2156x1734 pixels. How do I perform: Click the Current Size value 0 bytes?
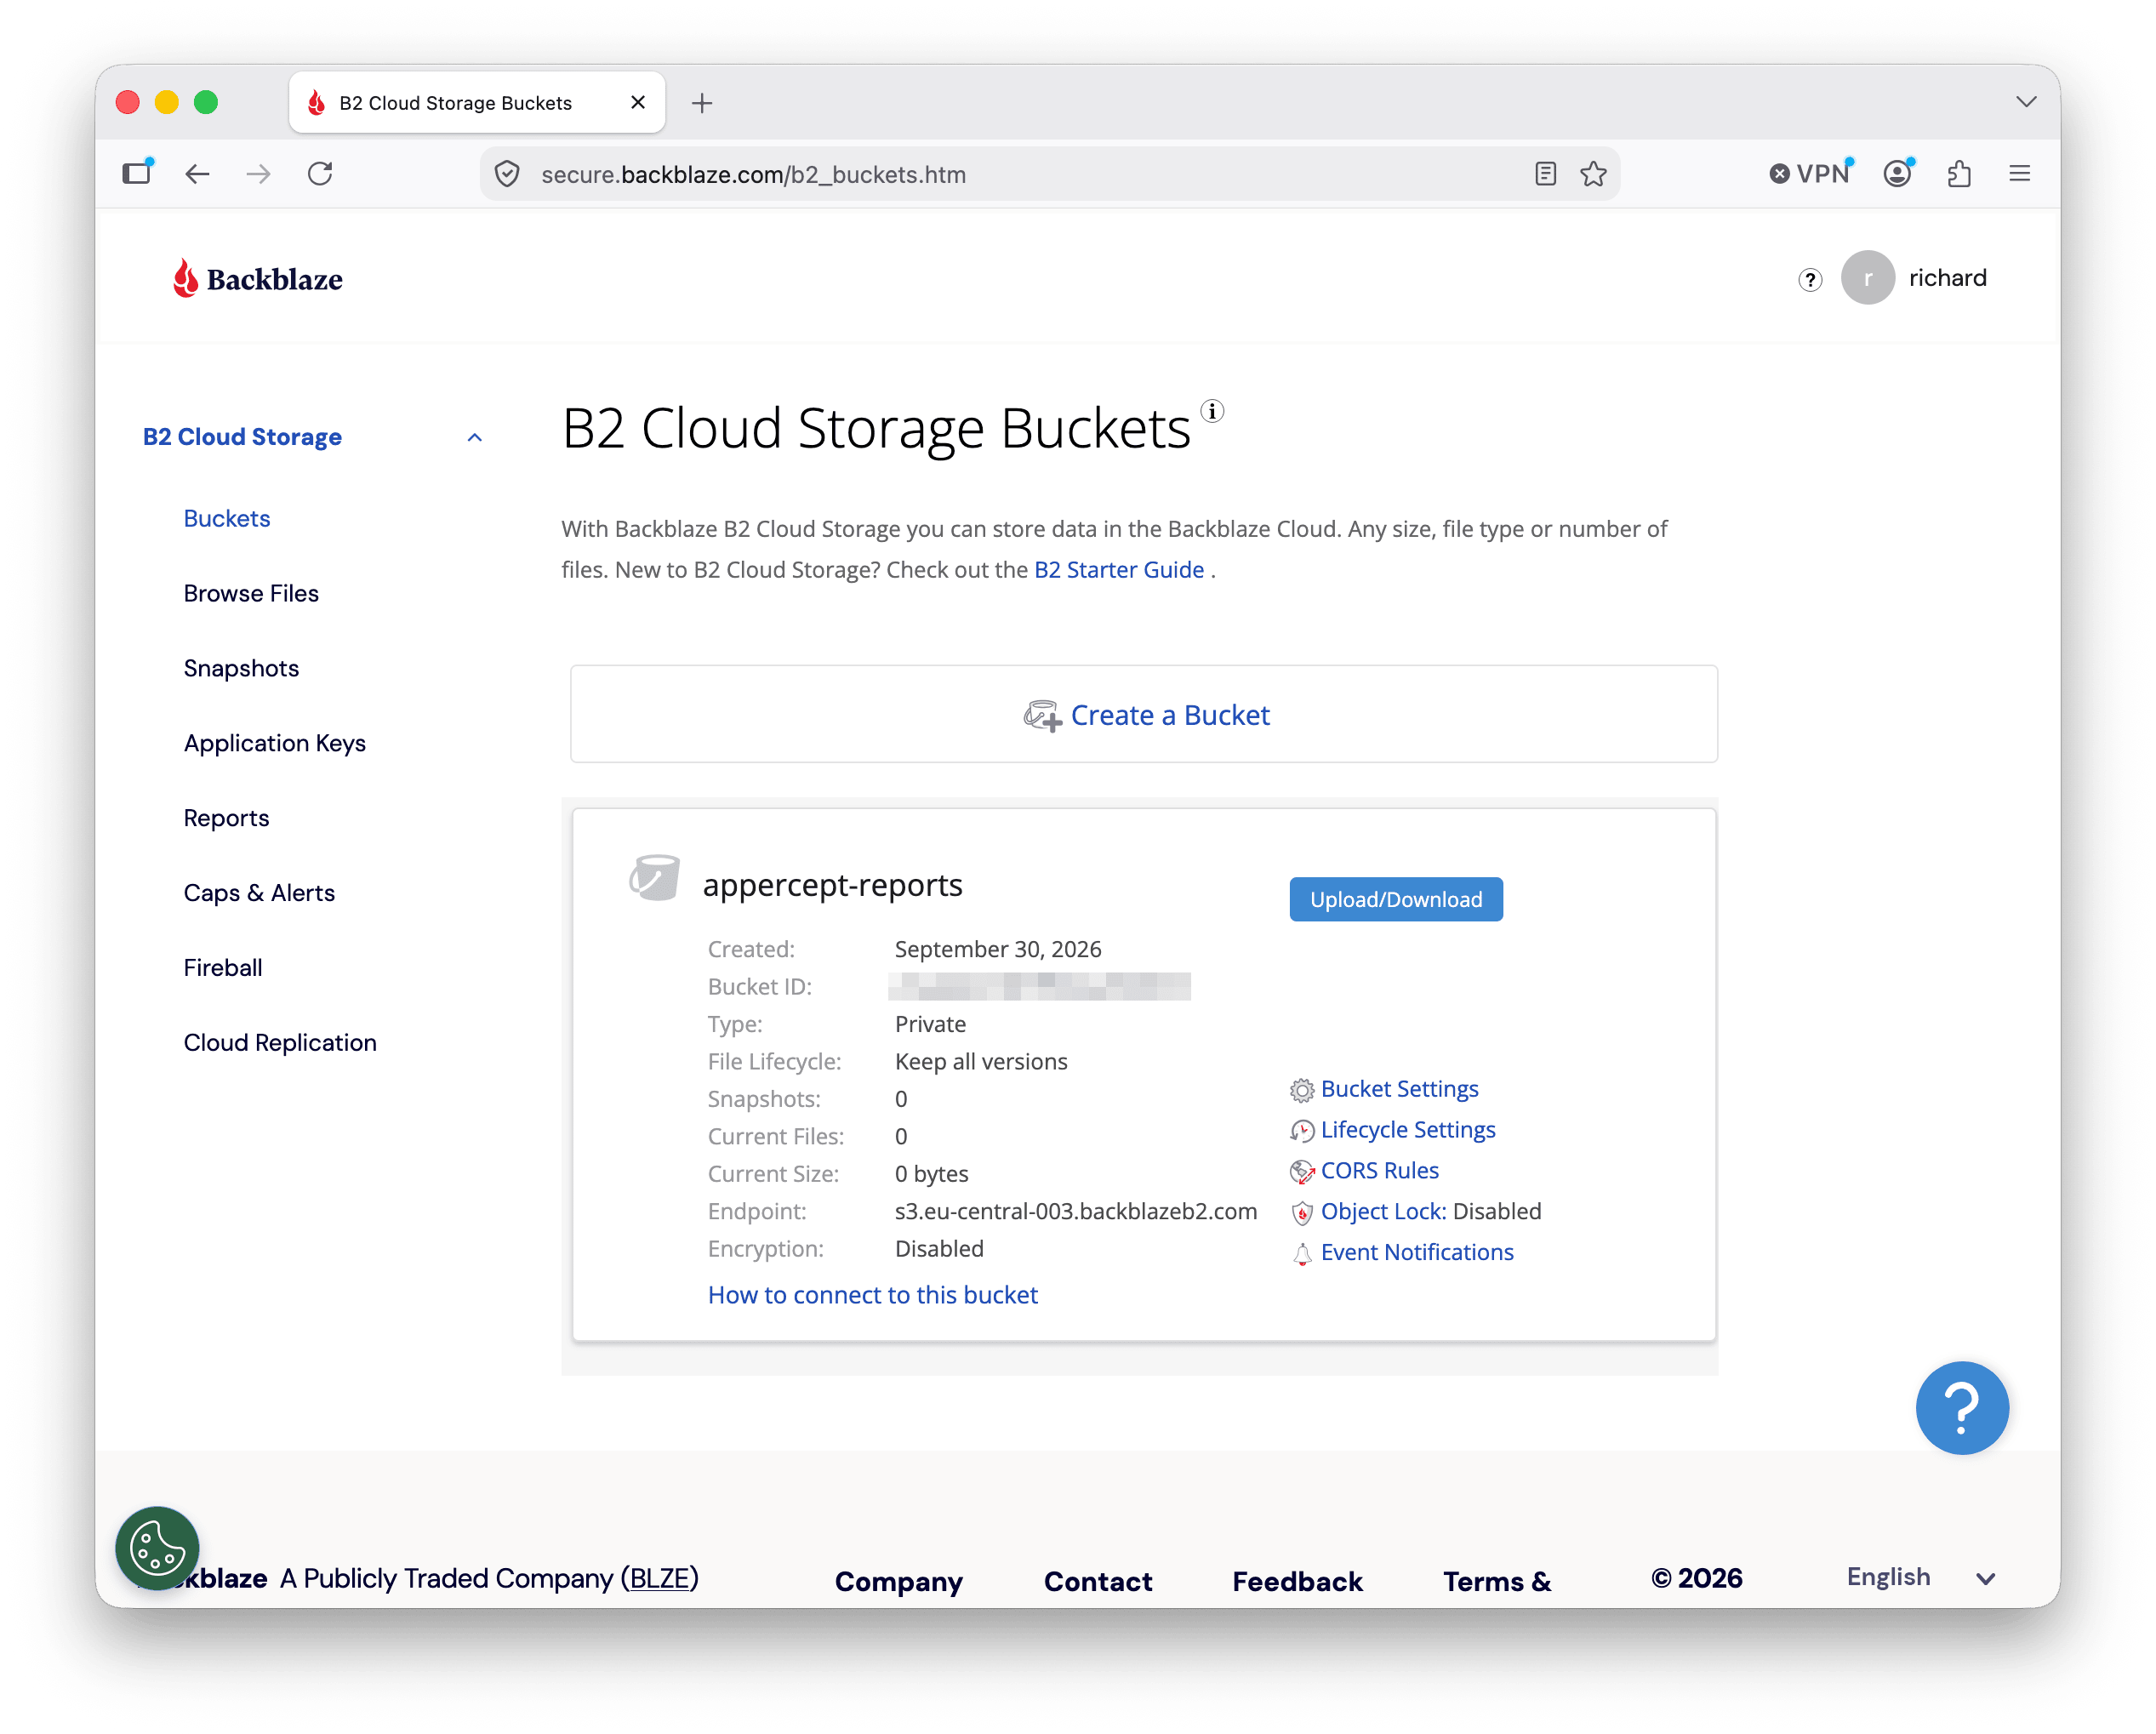[x=932, y=1173]
